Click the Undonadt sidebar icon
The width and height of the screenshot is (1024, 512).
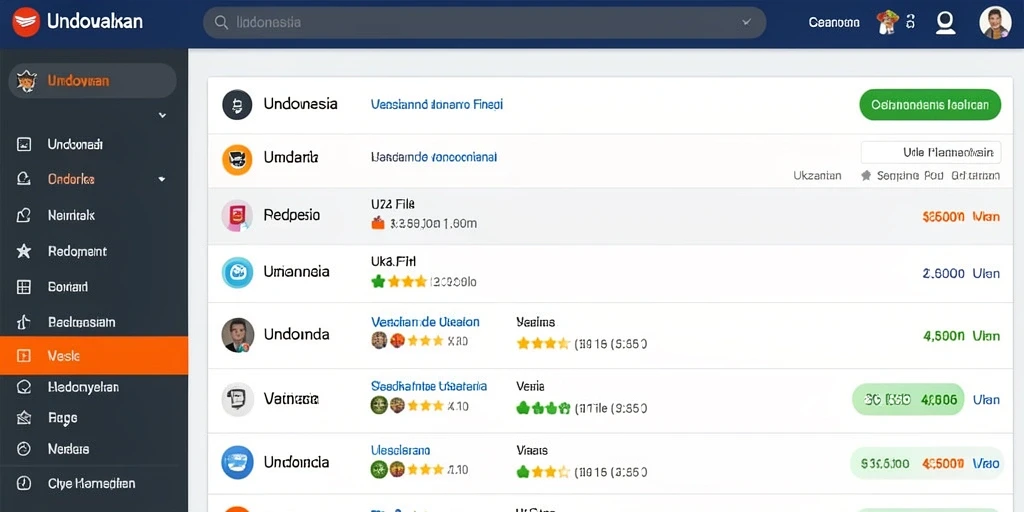[x=24, y=144]
